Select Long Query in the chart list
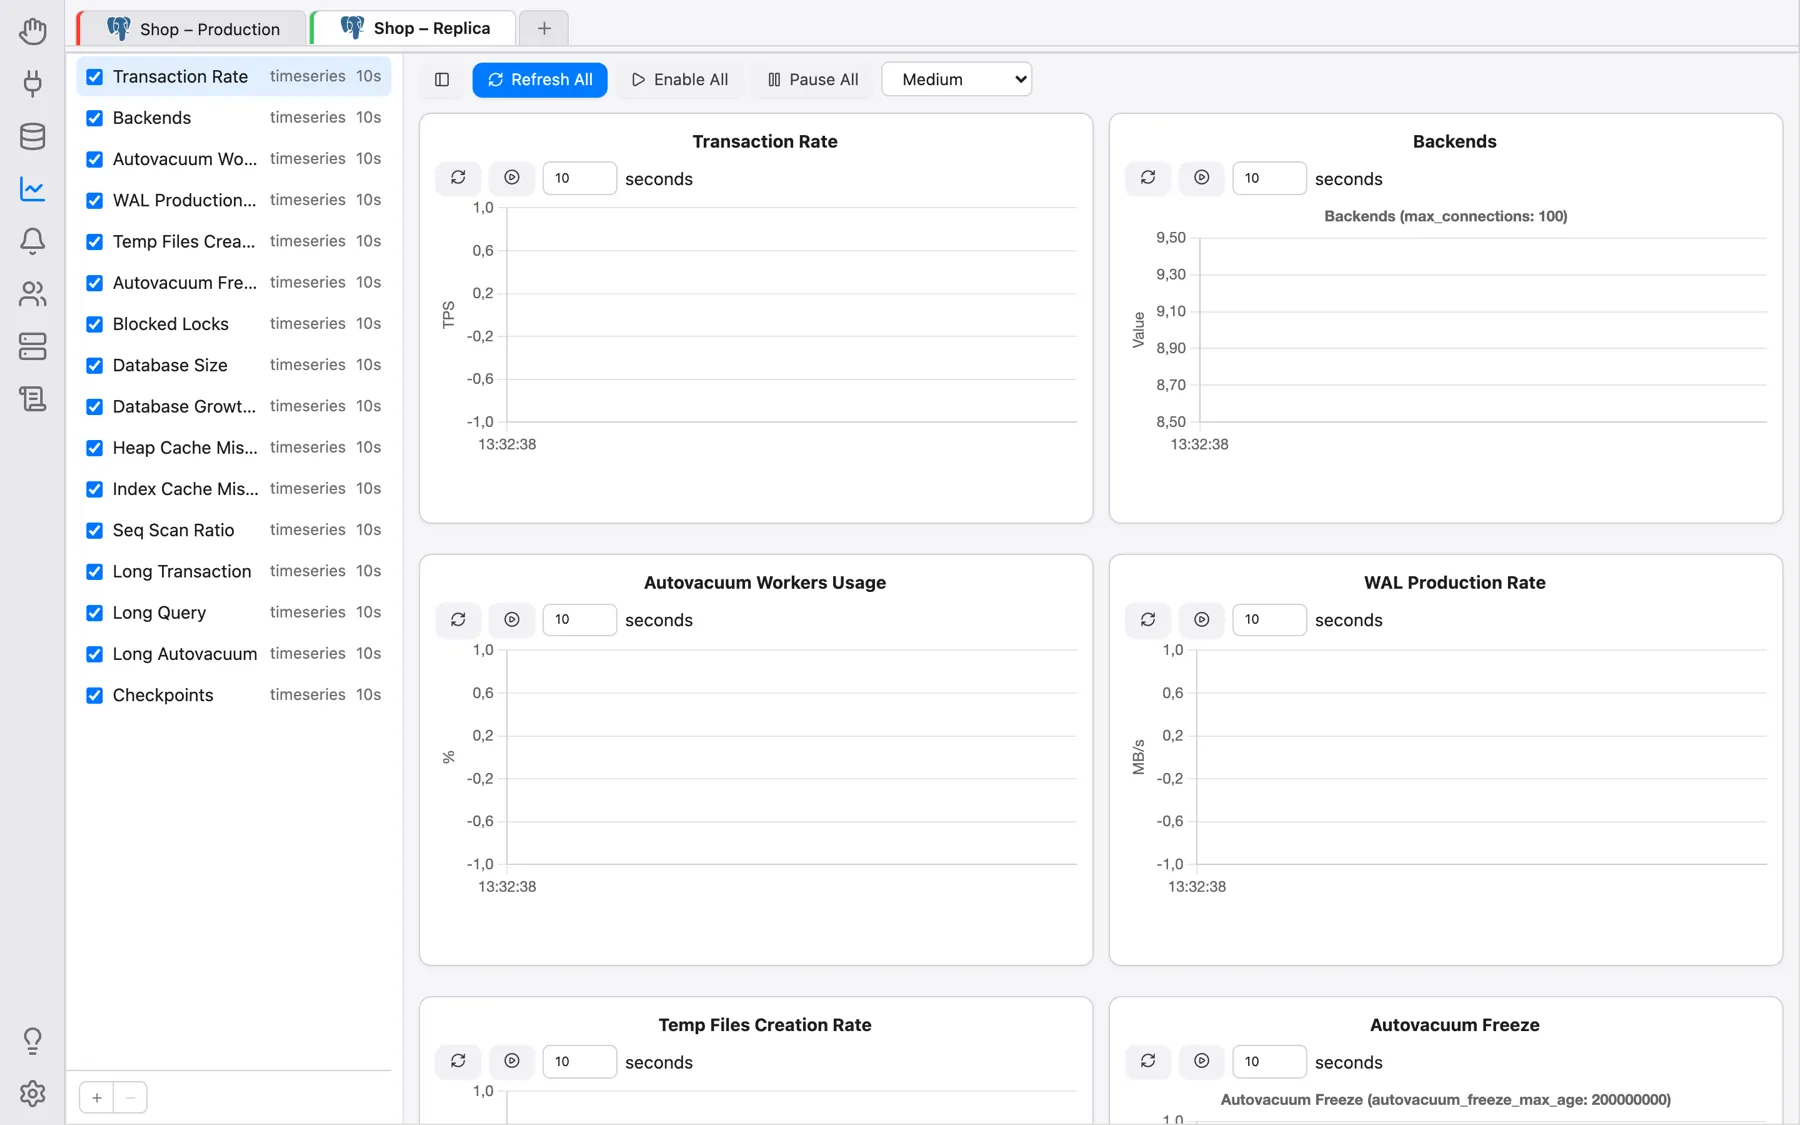The height and width of the screenshot is (1125, 1800). (234, 613)
